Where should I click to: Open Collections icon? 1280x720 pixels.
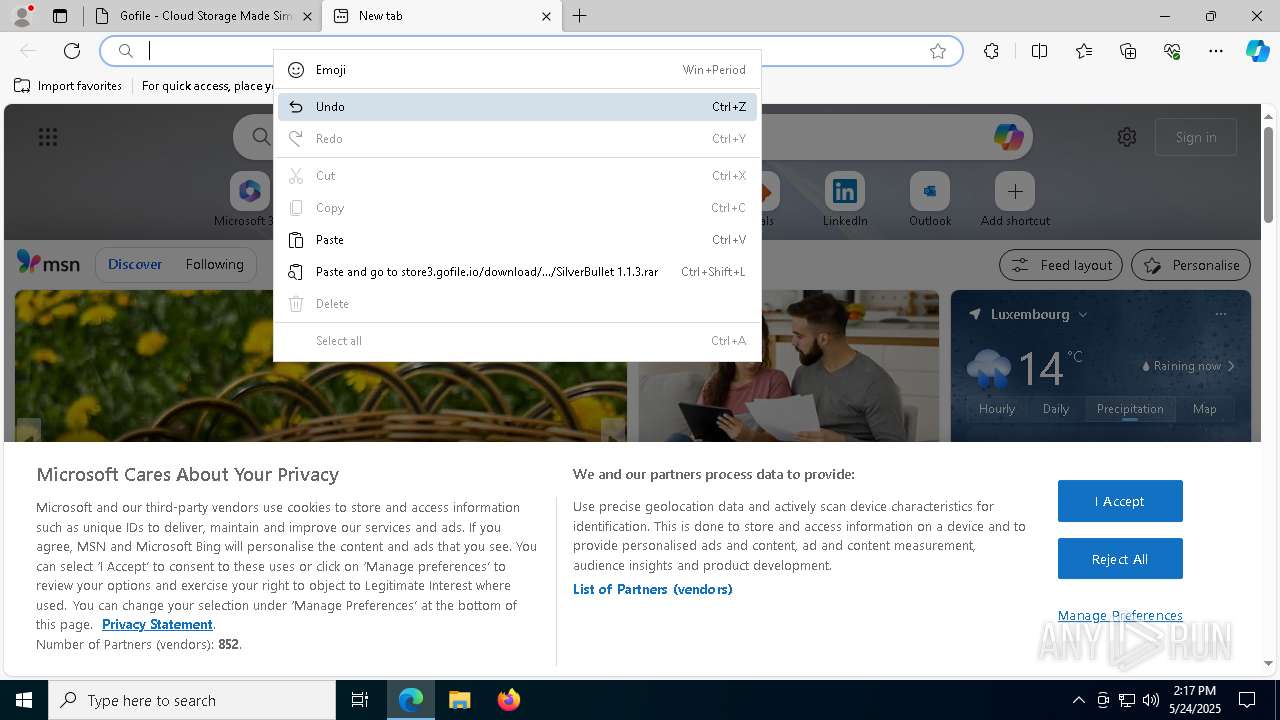point(1128,51)
